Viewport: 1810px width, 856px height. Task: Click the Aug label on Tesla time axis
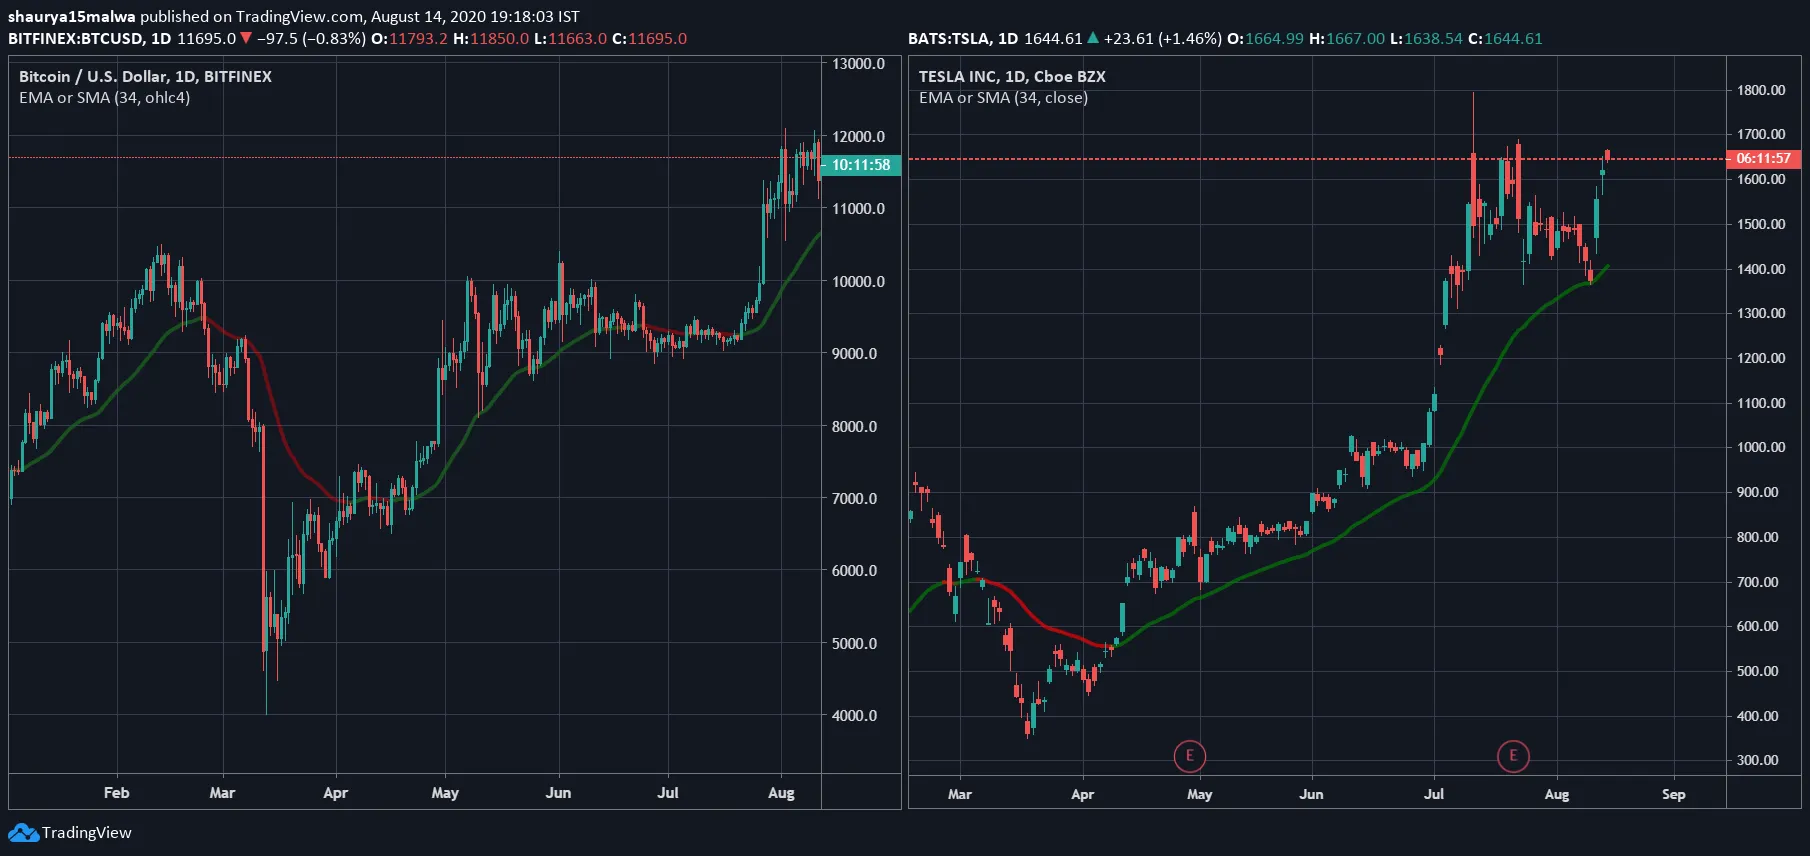coord(1556,794)
